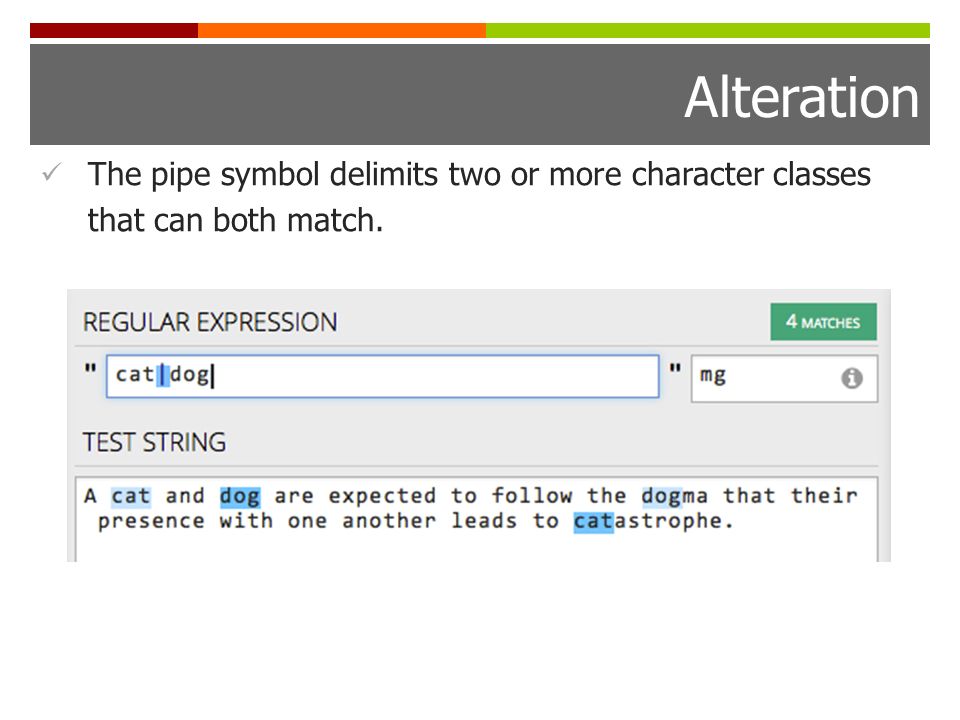Click the bullet text about the pipe symbol

pyautogui.click(x=479, y=197)
